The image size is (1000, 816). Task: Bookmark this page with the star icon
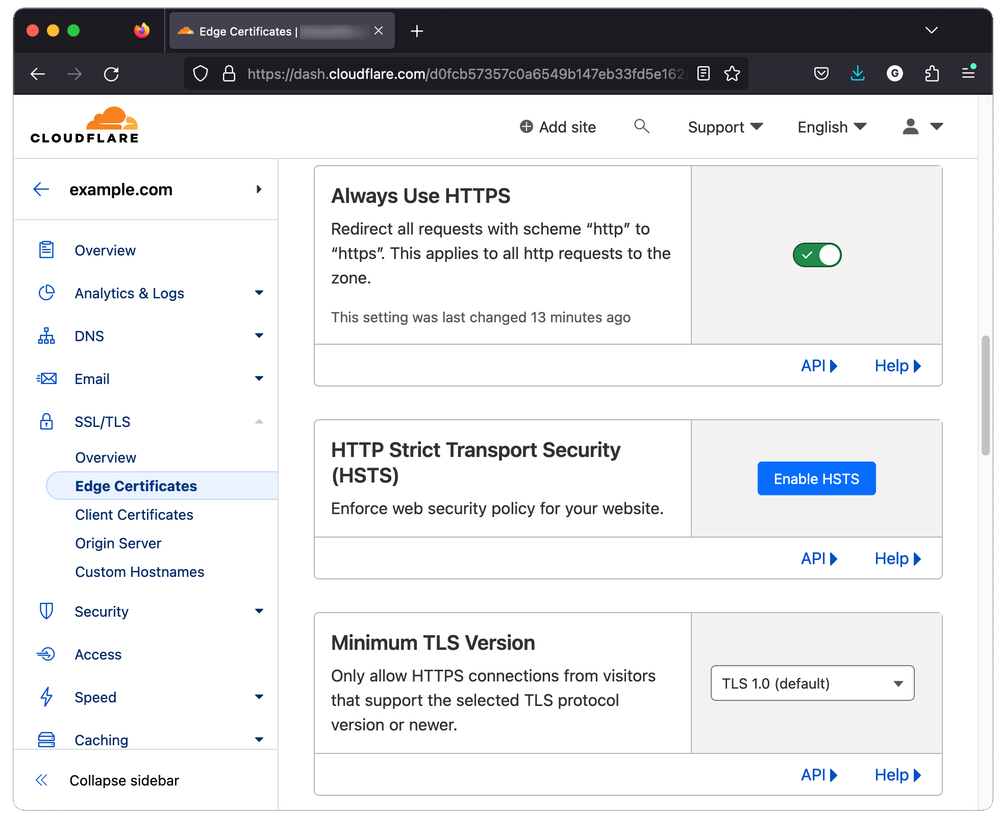pos(732,73)
